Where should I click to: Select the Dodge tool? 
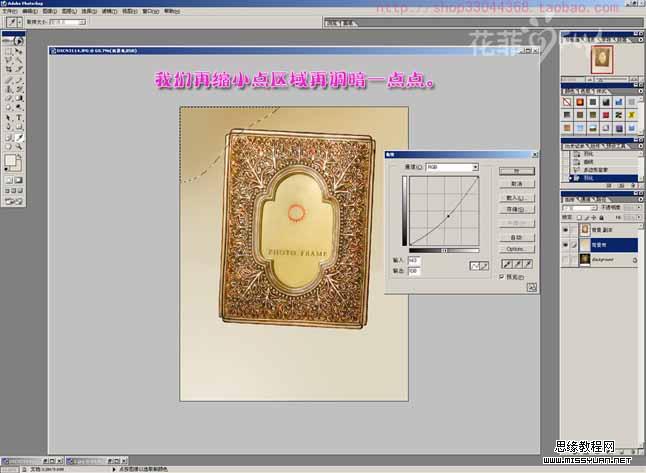point(19,107)
